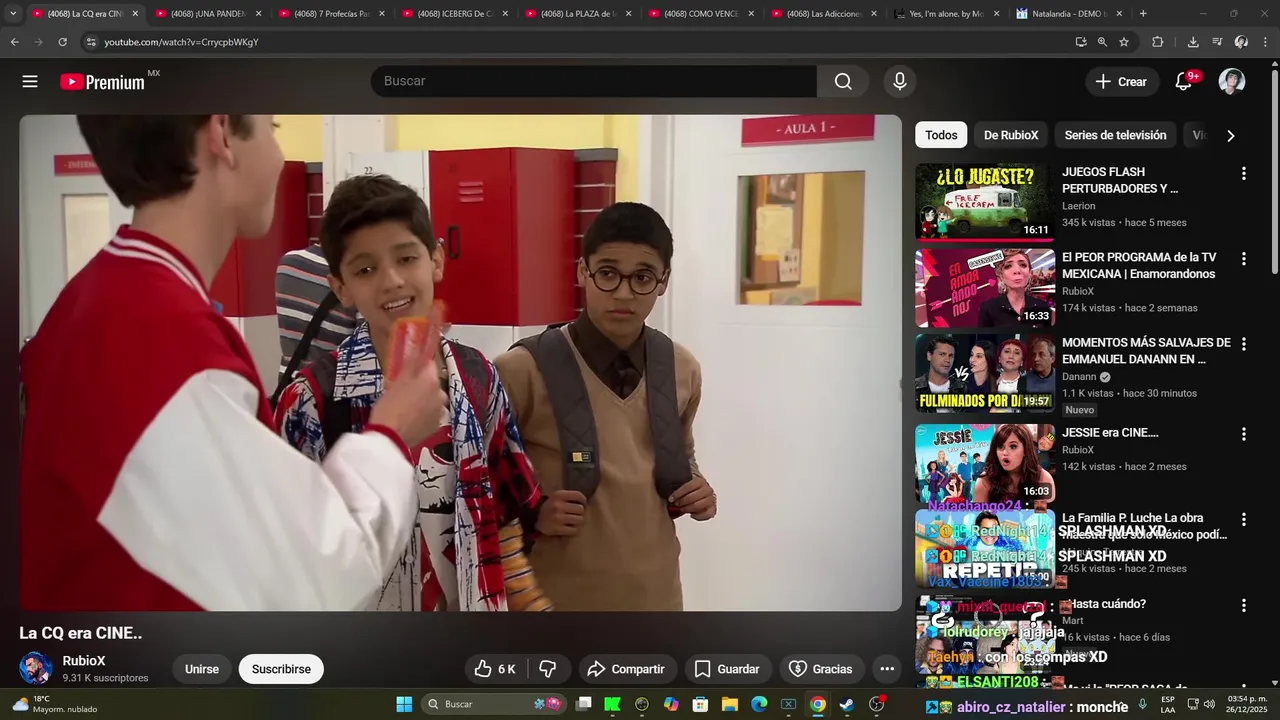This screenshot has height=720, width=1280.
Task: Bookmark this page with the star
Action: [1124, 42]
